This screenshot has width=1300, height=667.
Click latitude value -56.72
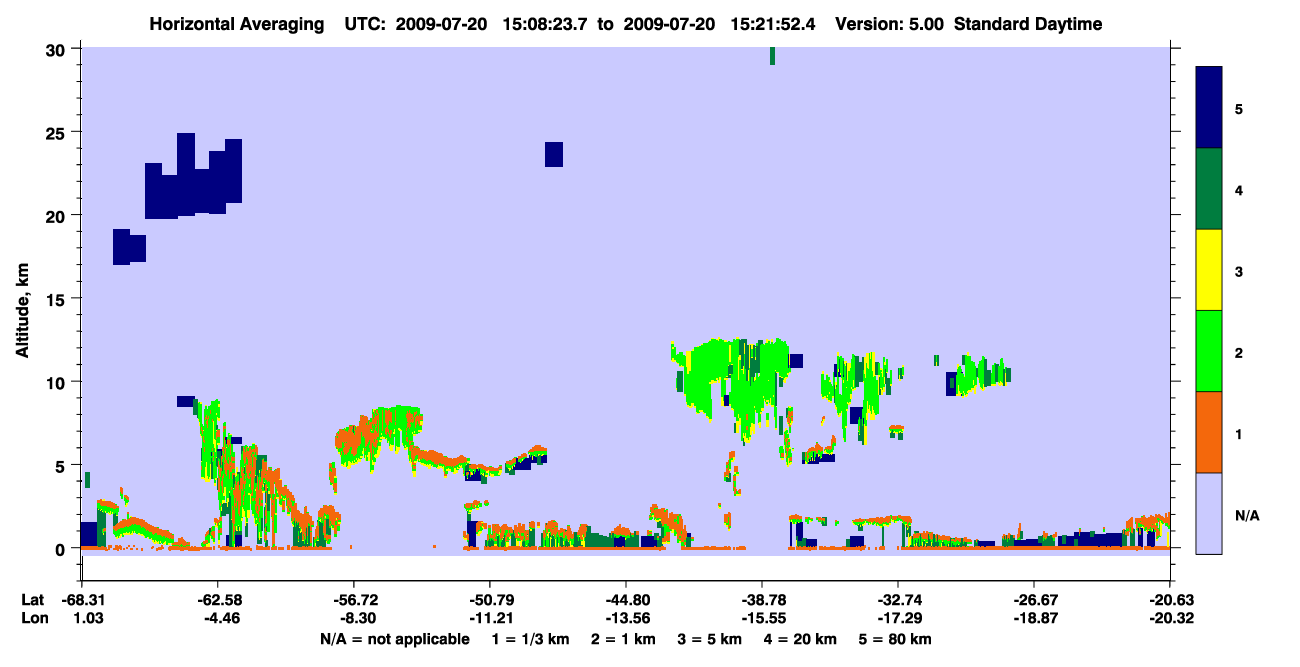point(354,599)
